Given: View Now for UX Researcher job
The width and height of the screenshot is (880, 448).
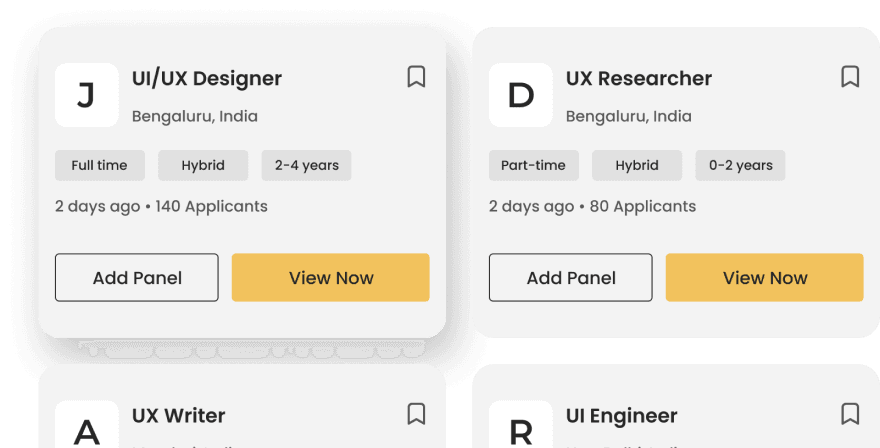Looking at the screenshot, I should 764,277.
